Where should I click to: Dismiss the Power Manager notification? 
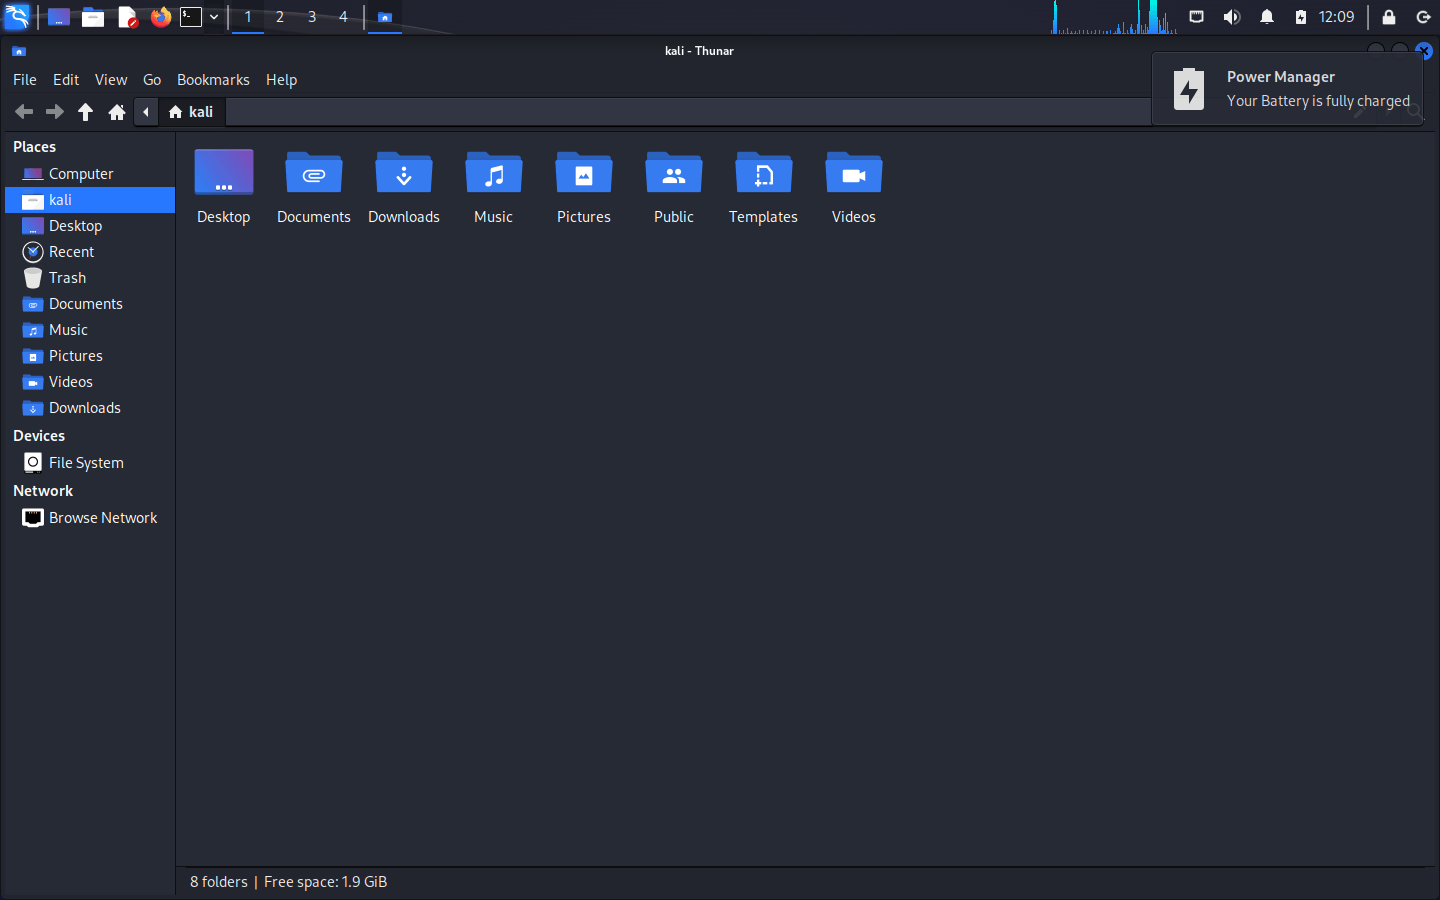tap(1423, 51)
